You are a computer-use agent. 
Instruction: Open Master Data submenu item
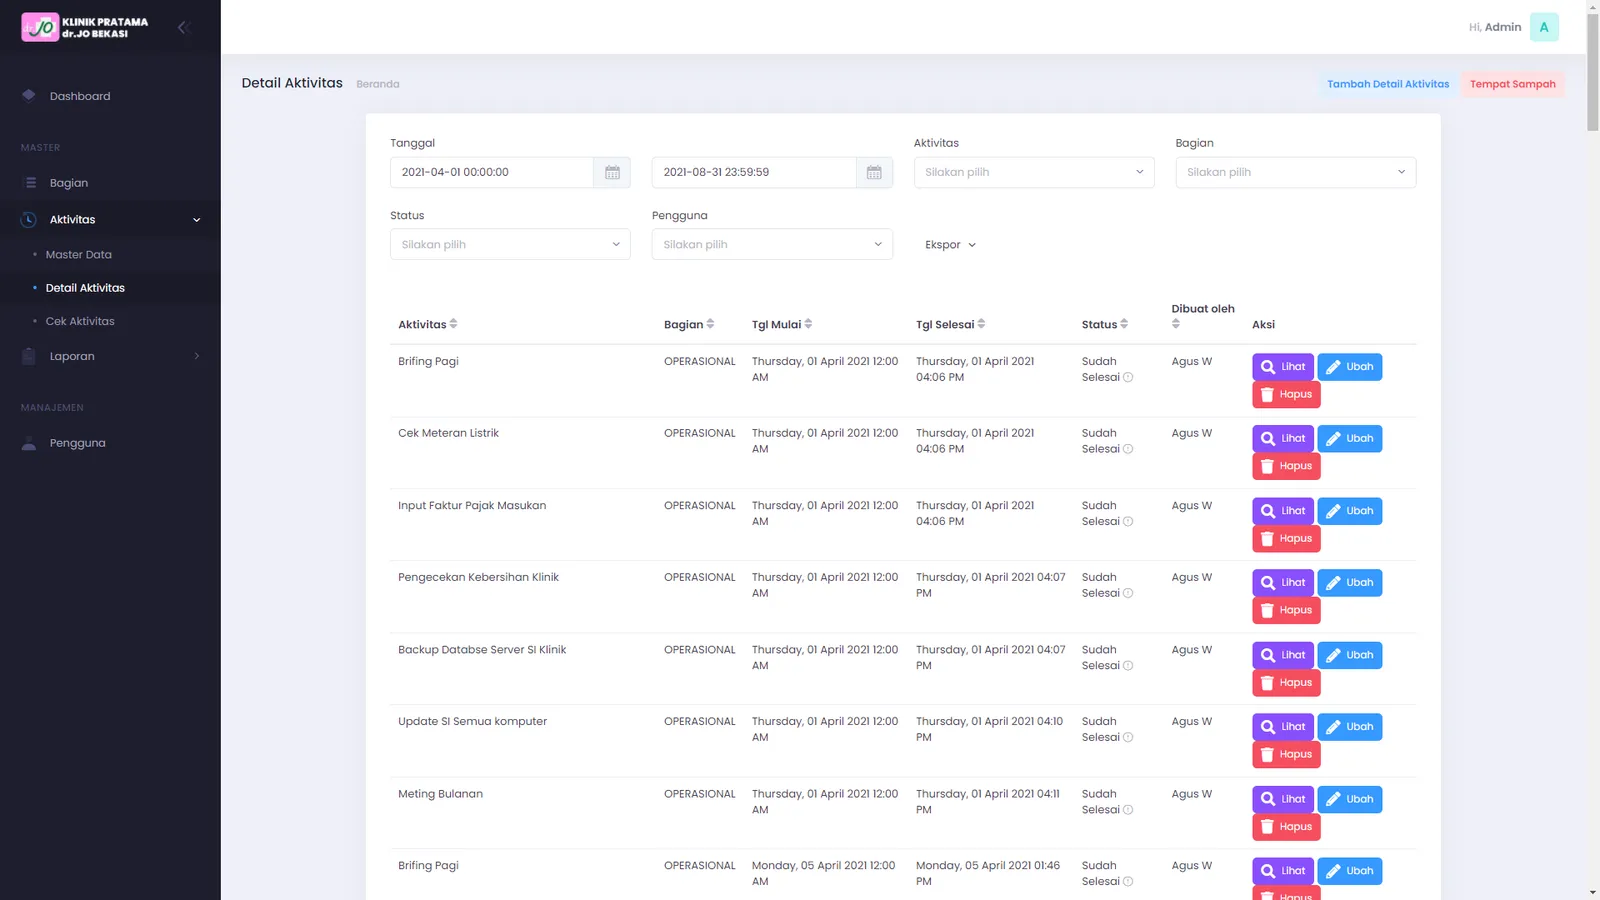79,255
